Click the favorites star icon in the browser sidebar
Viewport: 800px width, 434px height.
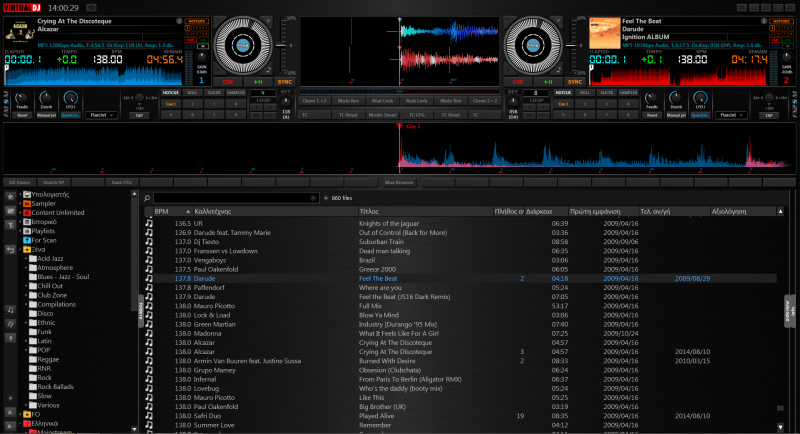pyautogui.click(x=10, y=196)
